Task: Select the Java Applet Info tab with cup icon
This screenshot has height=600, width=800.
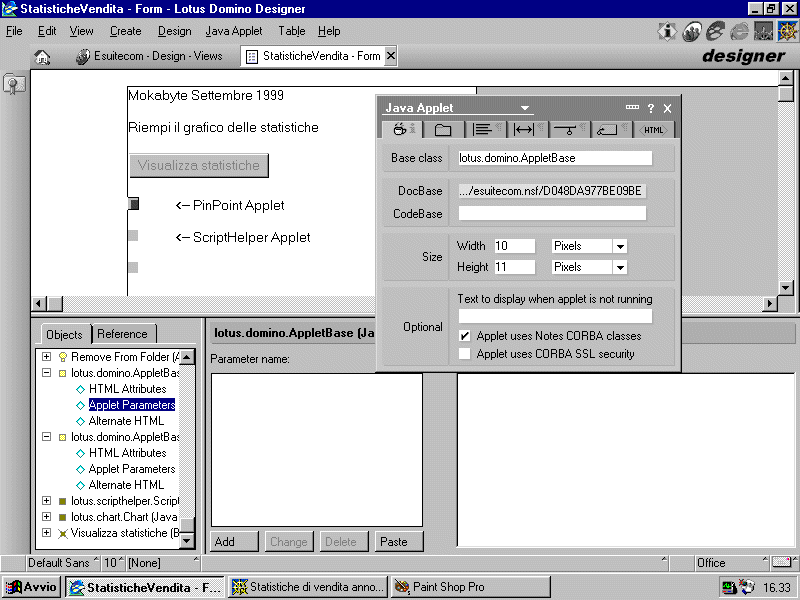Action: 402,130
